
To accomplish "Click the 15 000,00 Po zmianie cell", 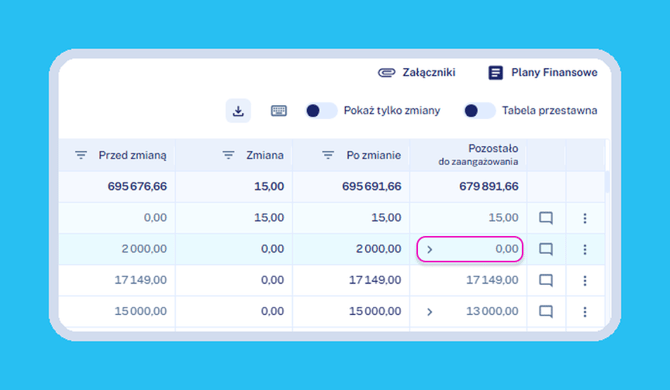I will coord(351,311).
